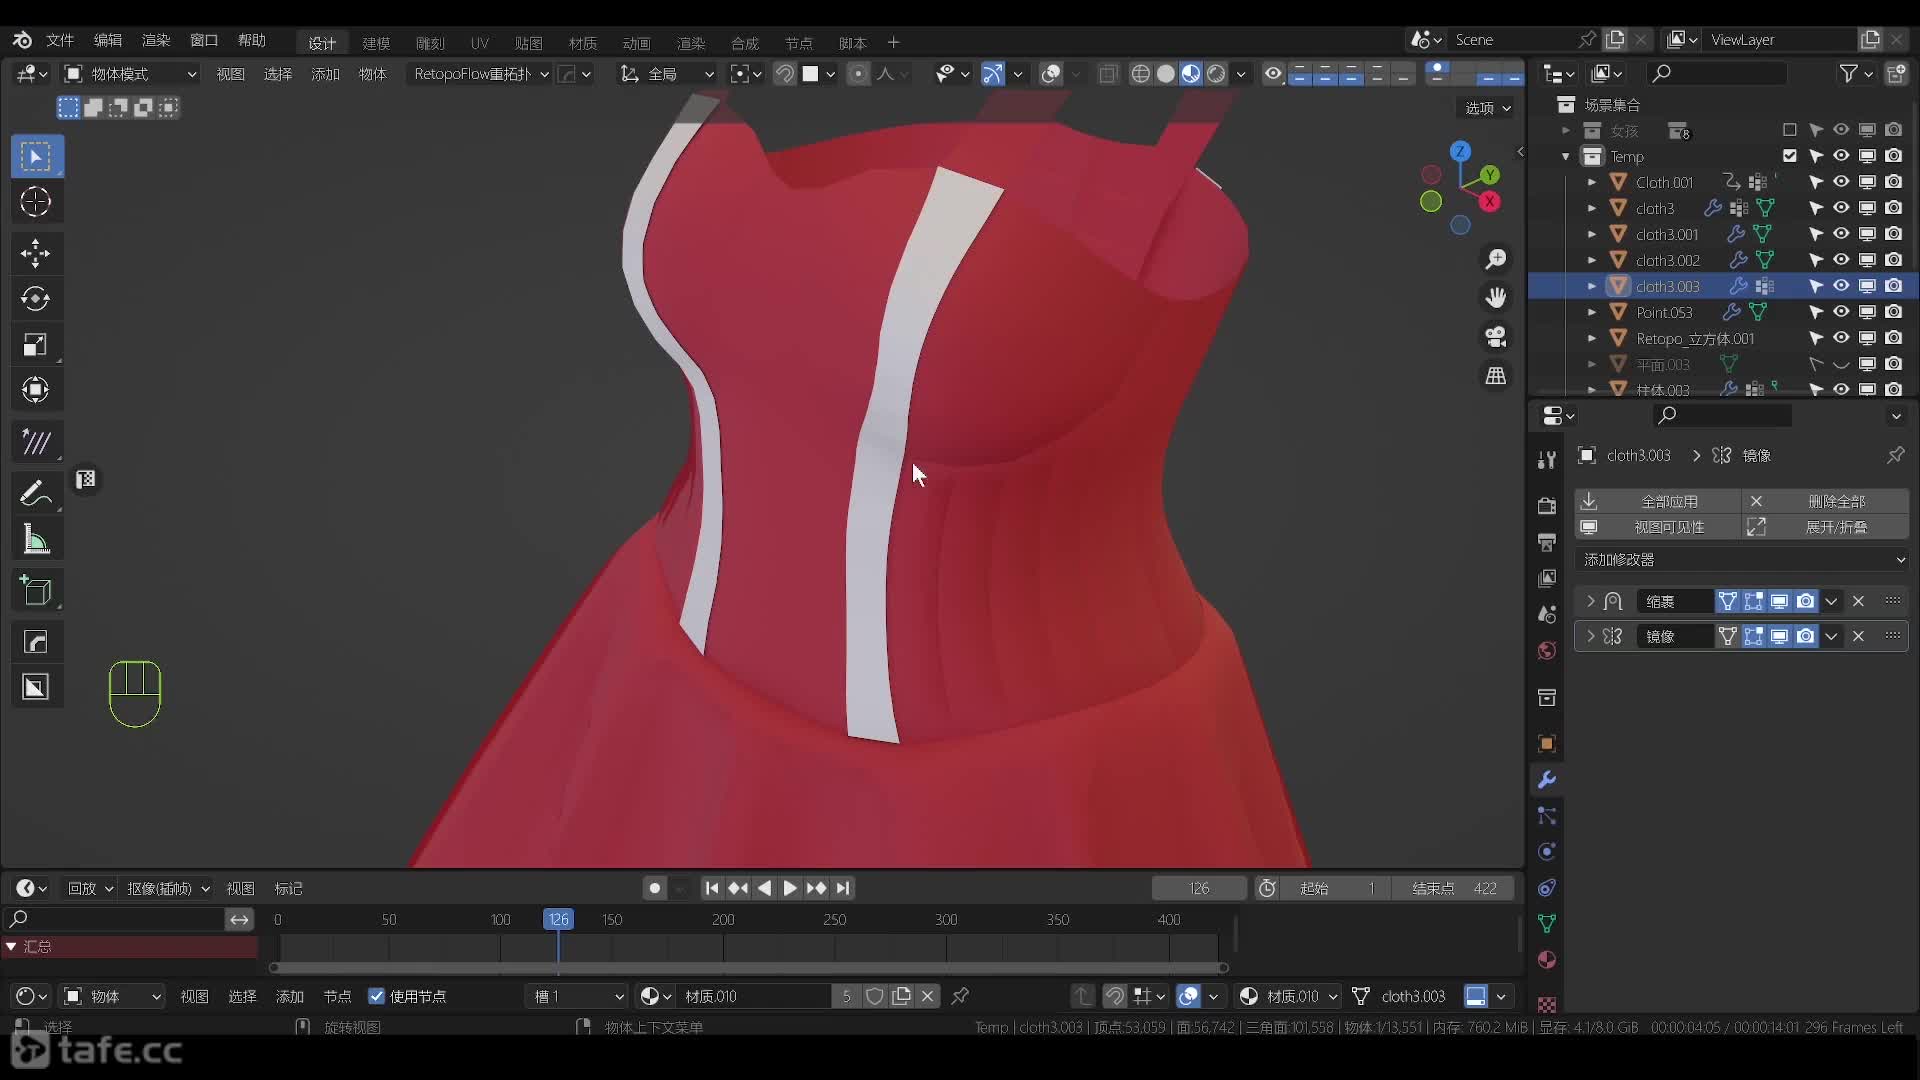Open the Playback dropdown in timeline

[90, 888]
